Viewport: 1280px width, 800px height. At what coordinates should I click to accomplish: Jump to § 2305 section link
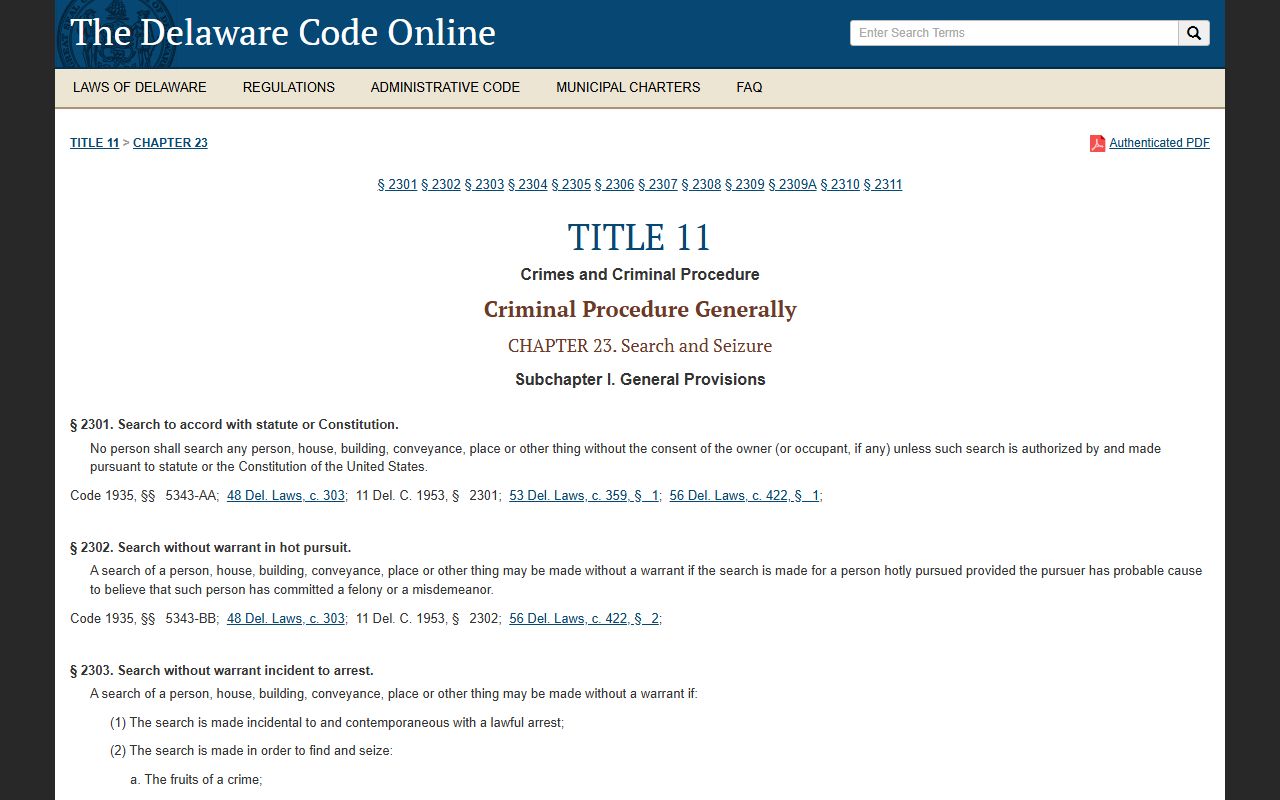(571, 184)
